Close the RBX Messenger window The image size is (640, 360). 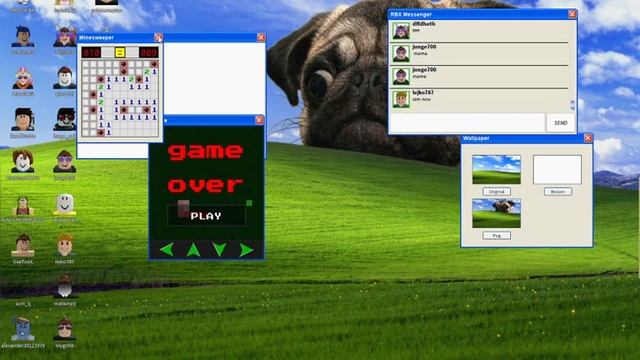(572, 14)
